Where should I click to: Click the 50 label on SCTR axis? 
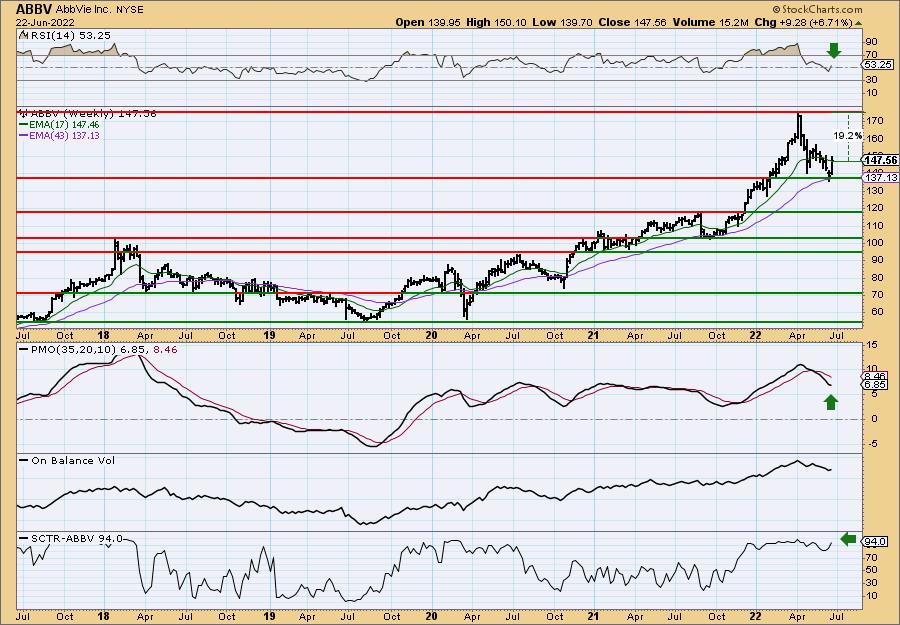tap(871, 570)
